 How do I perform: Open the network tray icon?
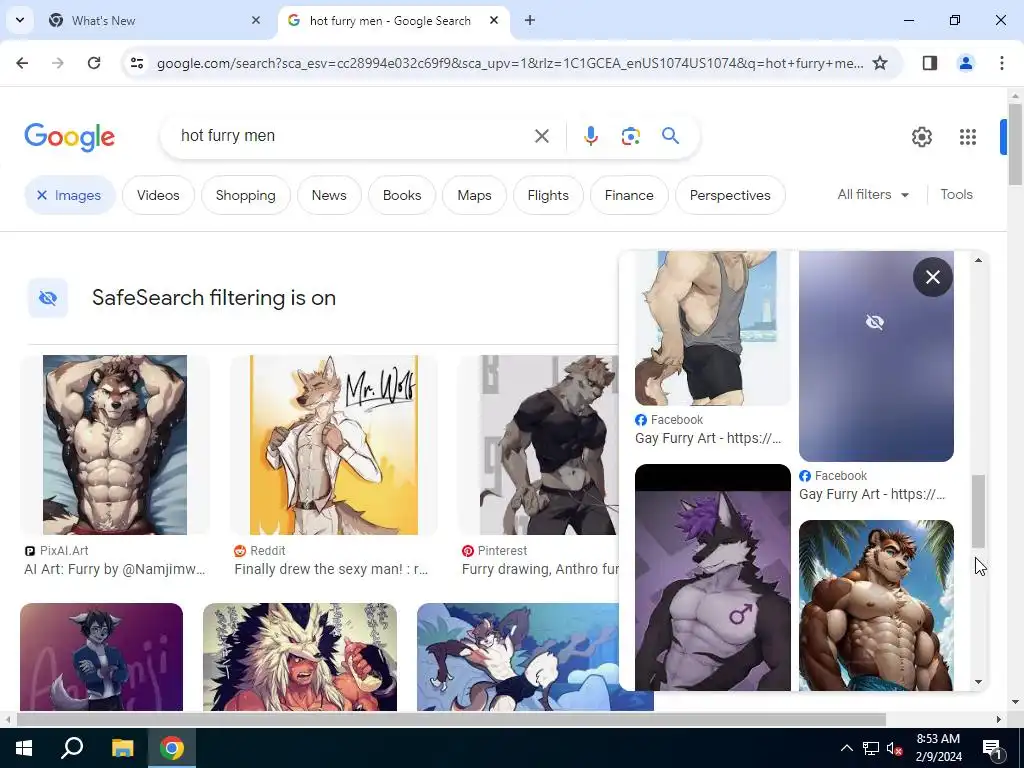coord(871,748)
